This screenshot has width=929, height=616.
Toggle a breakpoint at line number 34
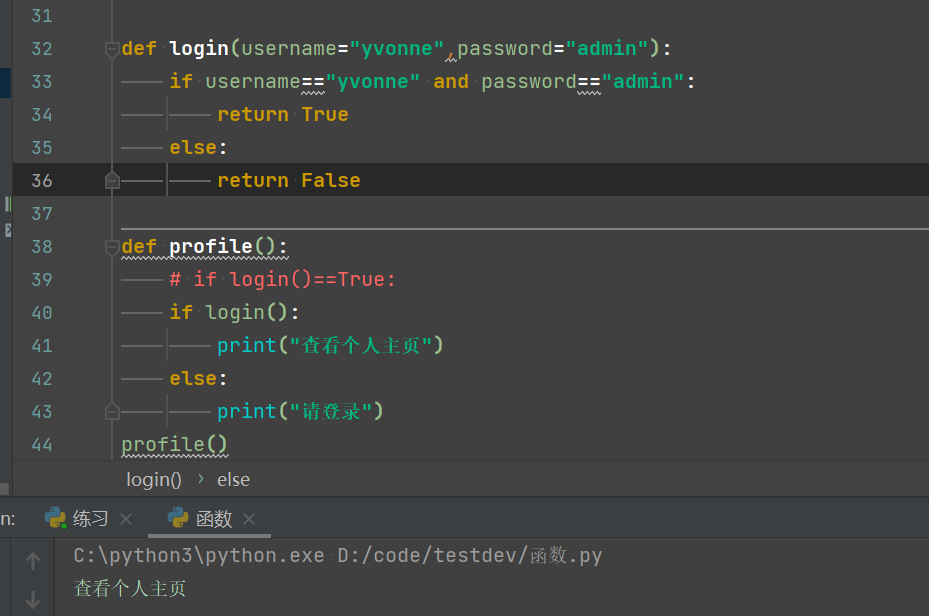click(42, 115)
